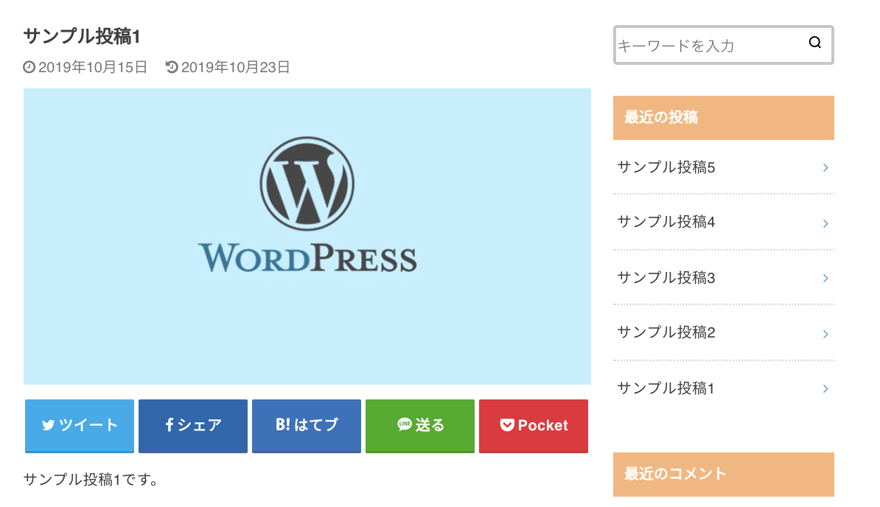Click chevron next to サンプル投稿2
Viewport: 880px width, 507px height.
pyautogui.click(x=825, y=334)
